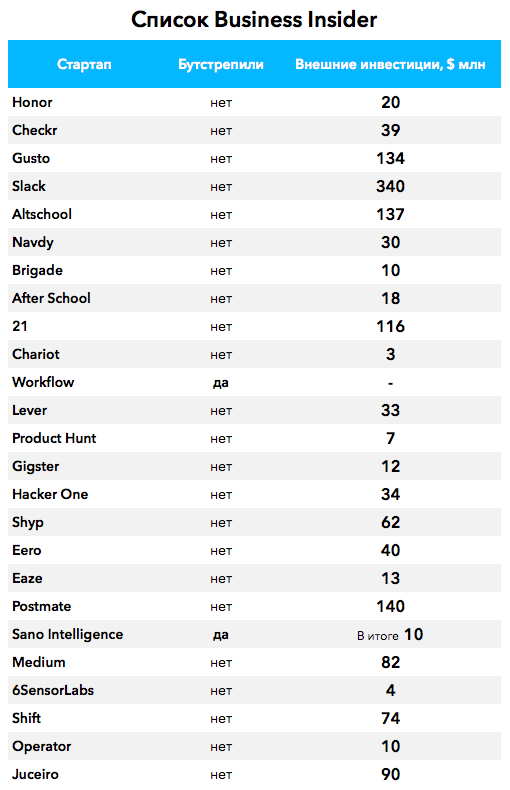The image size is (510, 790).
Task: Select Postmate's 140 investment value
Action: click(391, 606)
